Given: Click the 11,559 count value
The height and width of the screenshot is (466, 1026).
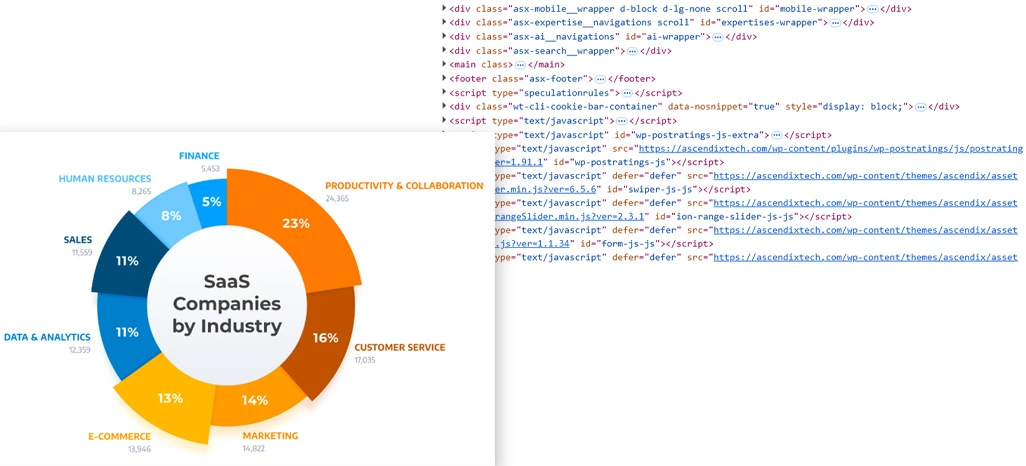Looking at the screenshot, I should [82, 252].
